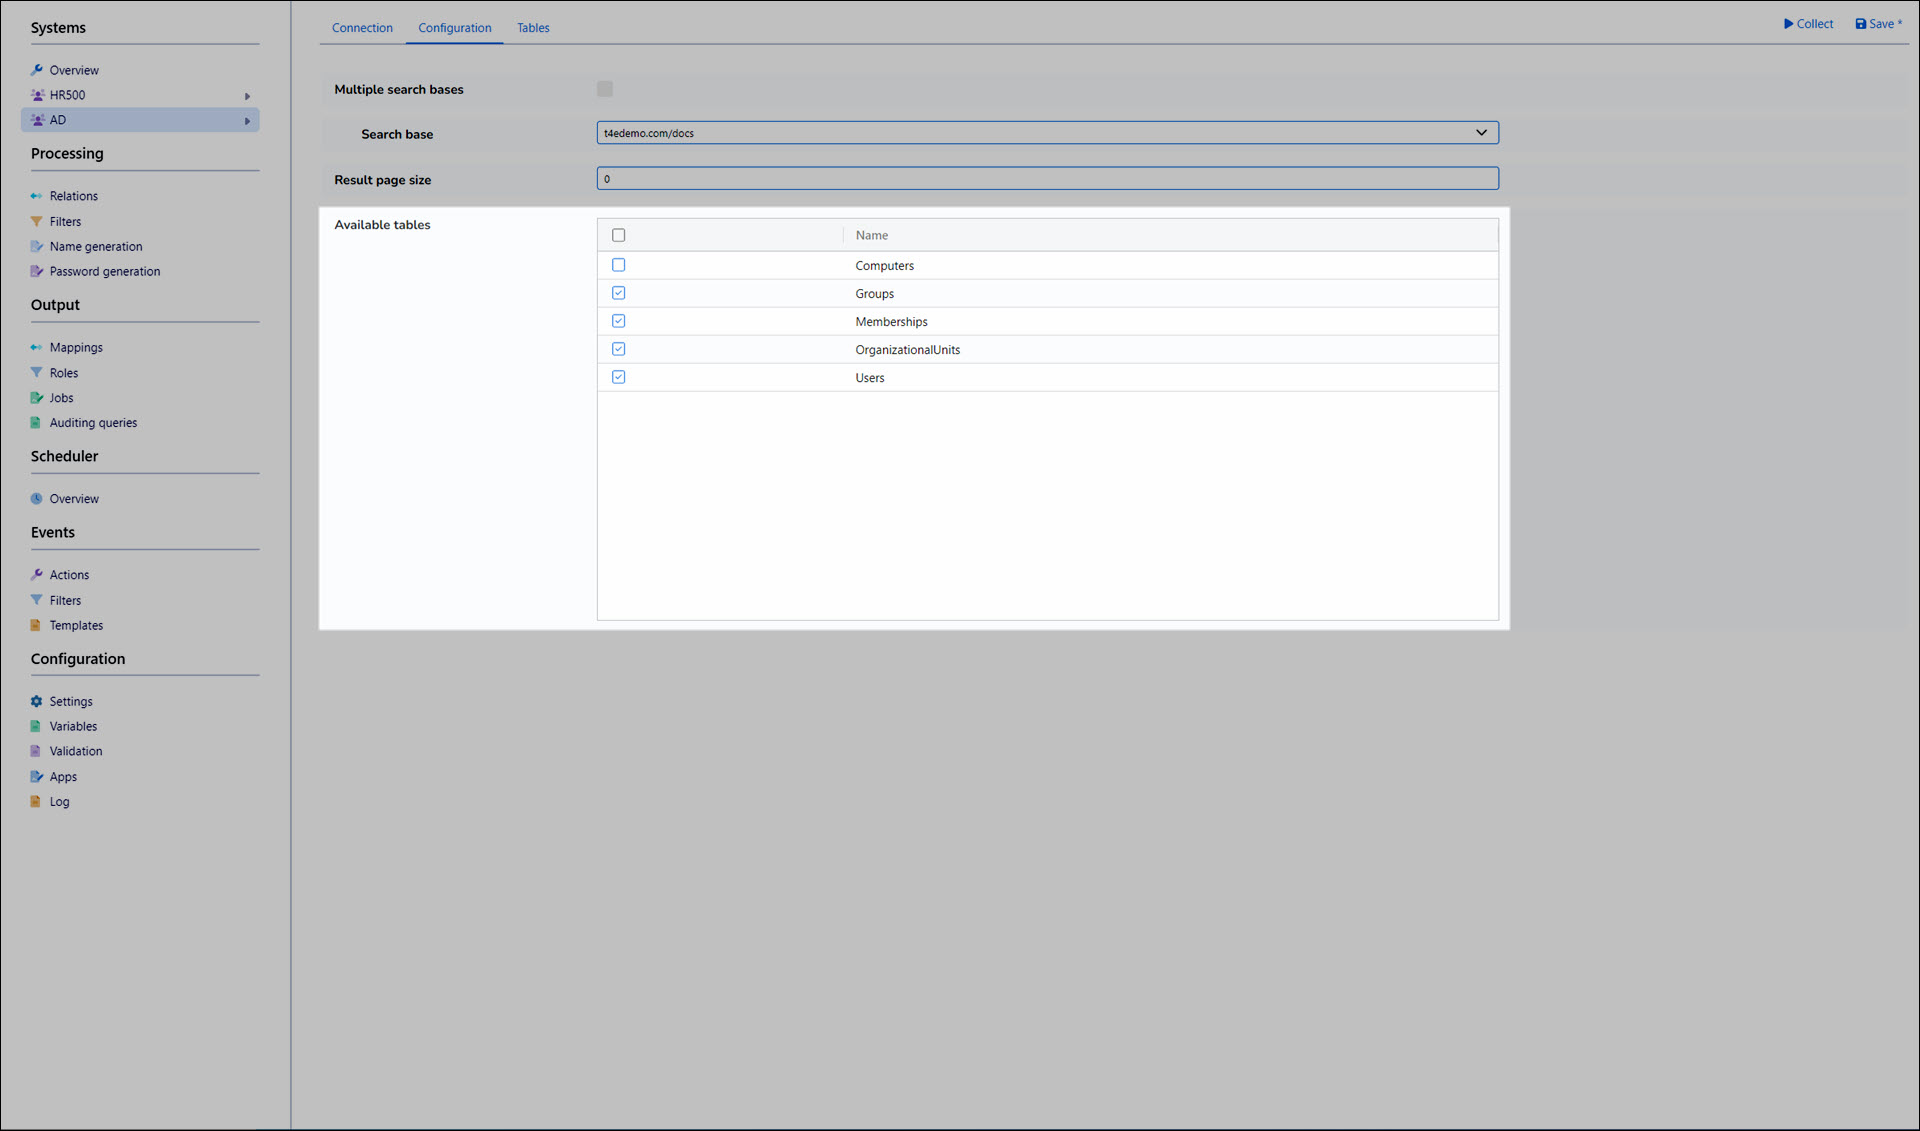Click the Settings gear icon
The image size is (1920, 1131).
tap(37, 701)
